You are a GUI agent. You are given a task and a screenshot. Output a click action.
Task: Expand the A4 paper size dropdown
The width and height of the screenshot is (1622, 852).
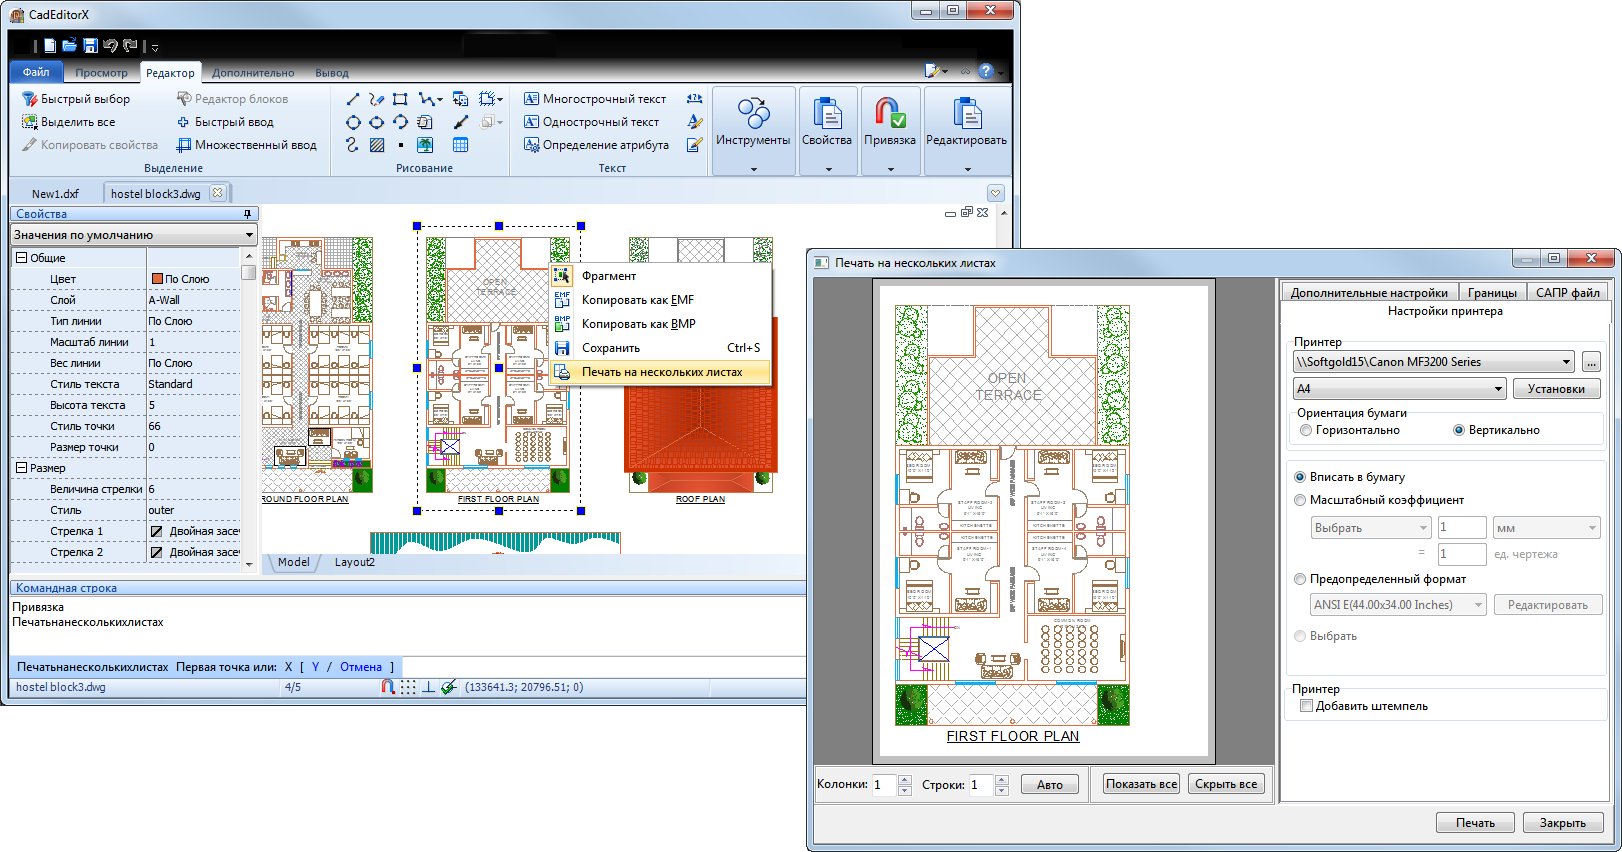1498,389
